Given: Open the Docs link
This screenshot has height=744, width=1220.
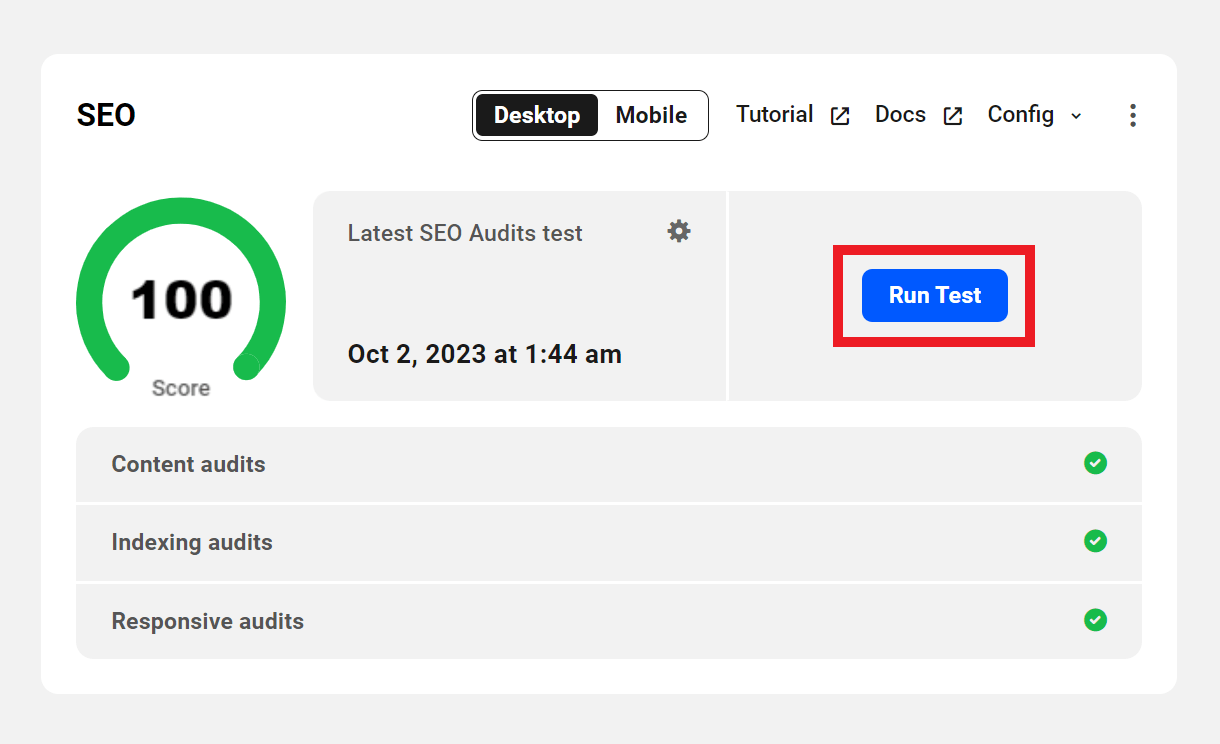Looking at the screenshot, I should 901,115.
